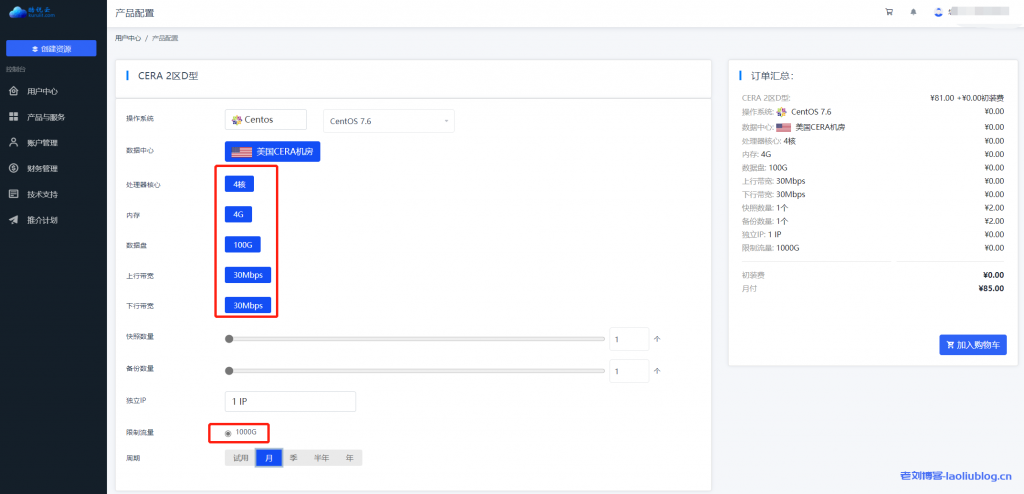The width and height of the screenshot is (1024, 494).
Task: Click the 创建资源 button
Action: [51, 48]
